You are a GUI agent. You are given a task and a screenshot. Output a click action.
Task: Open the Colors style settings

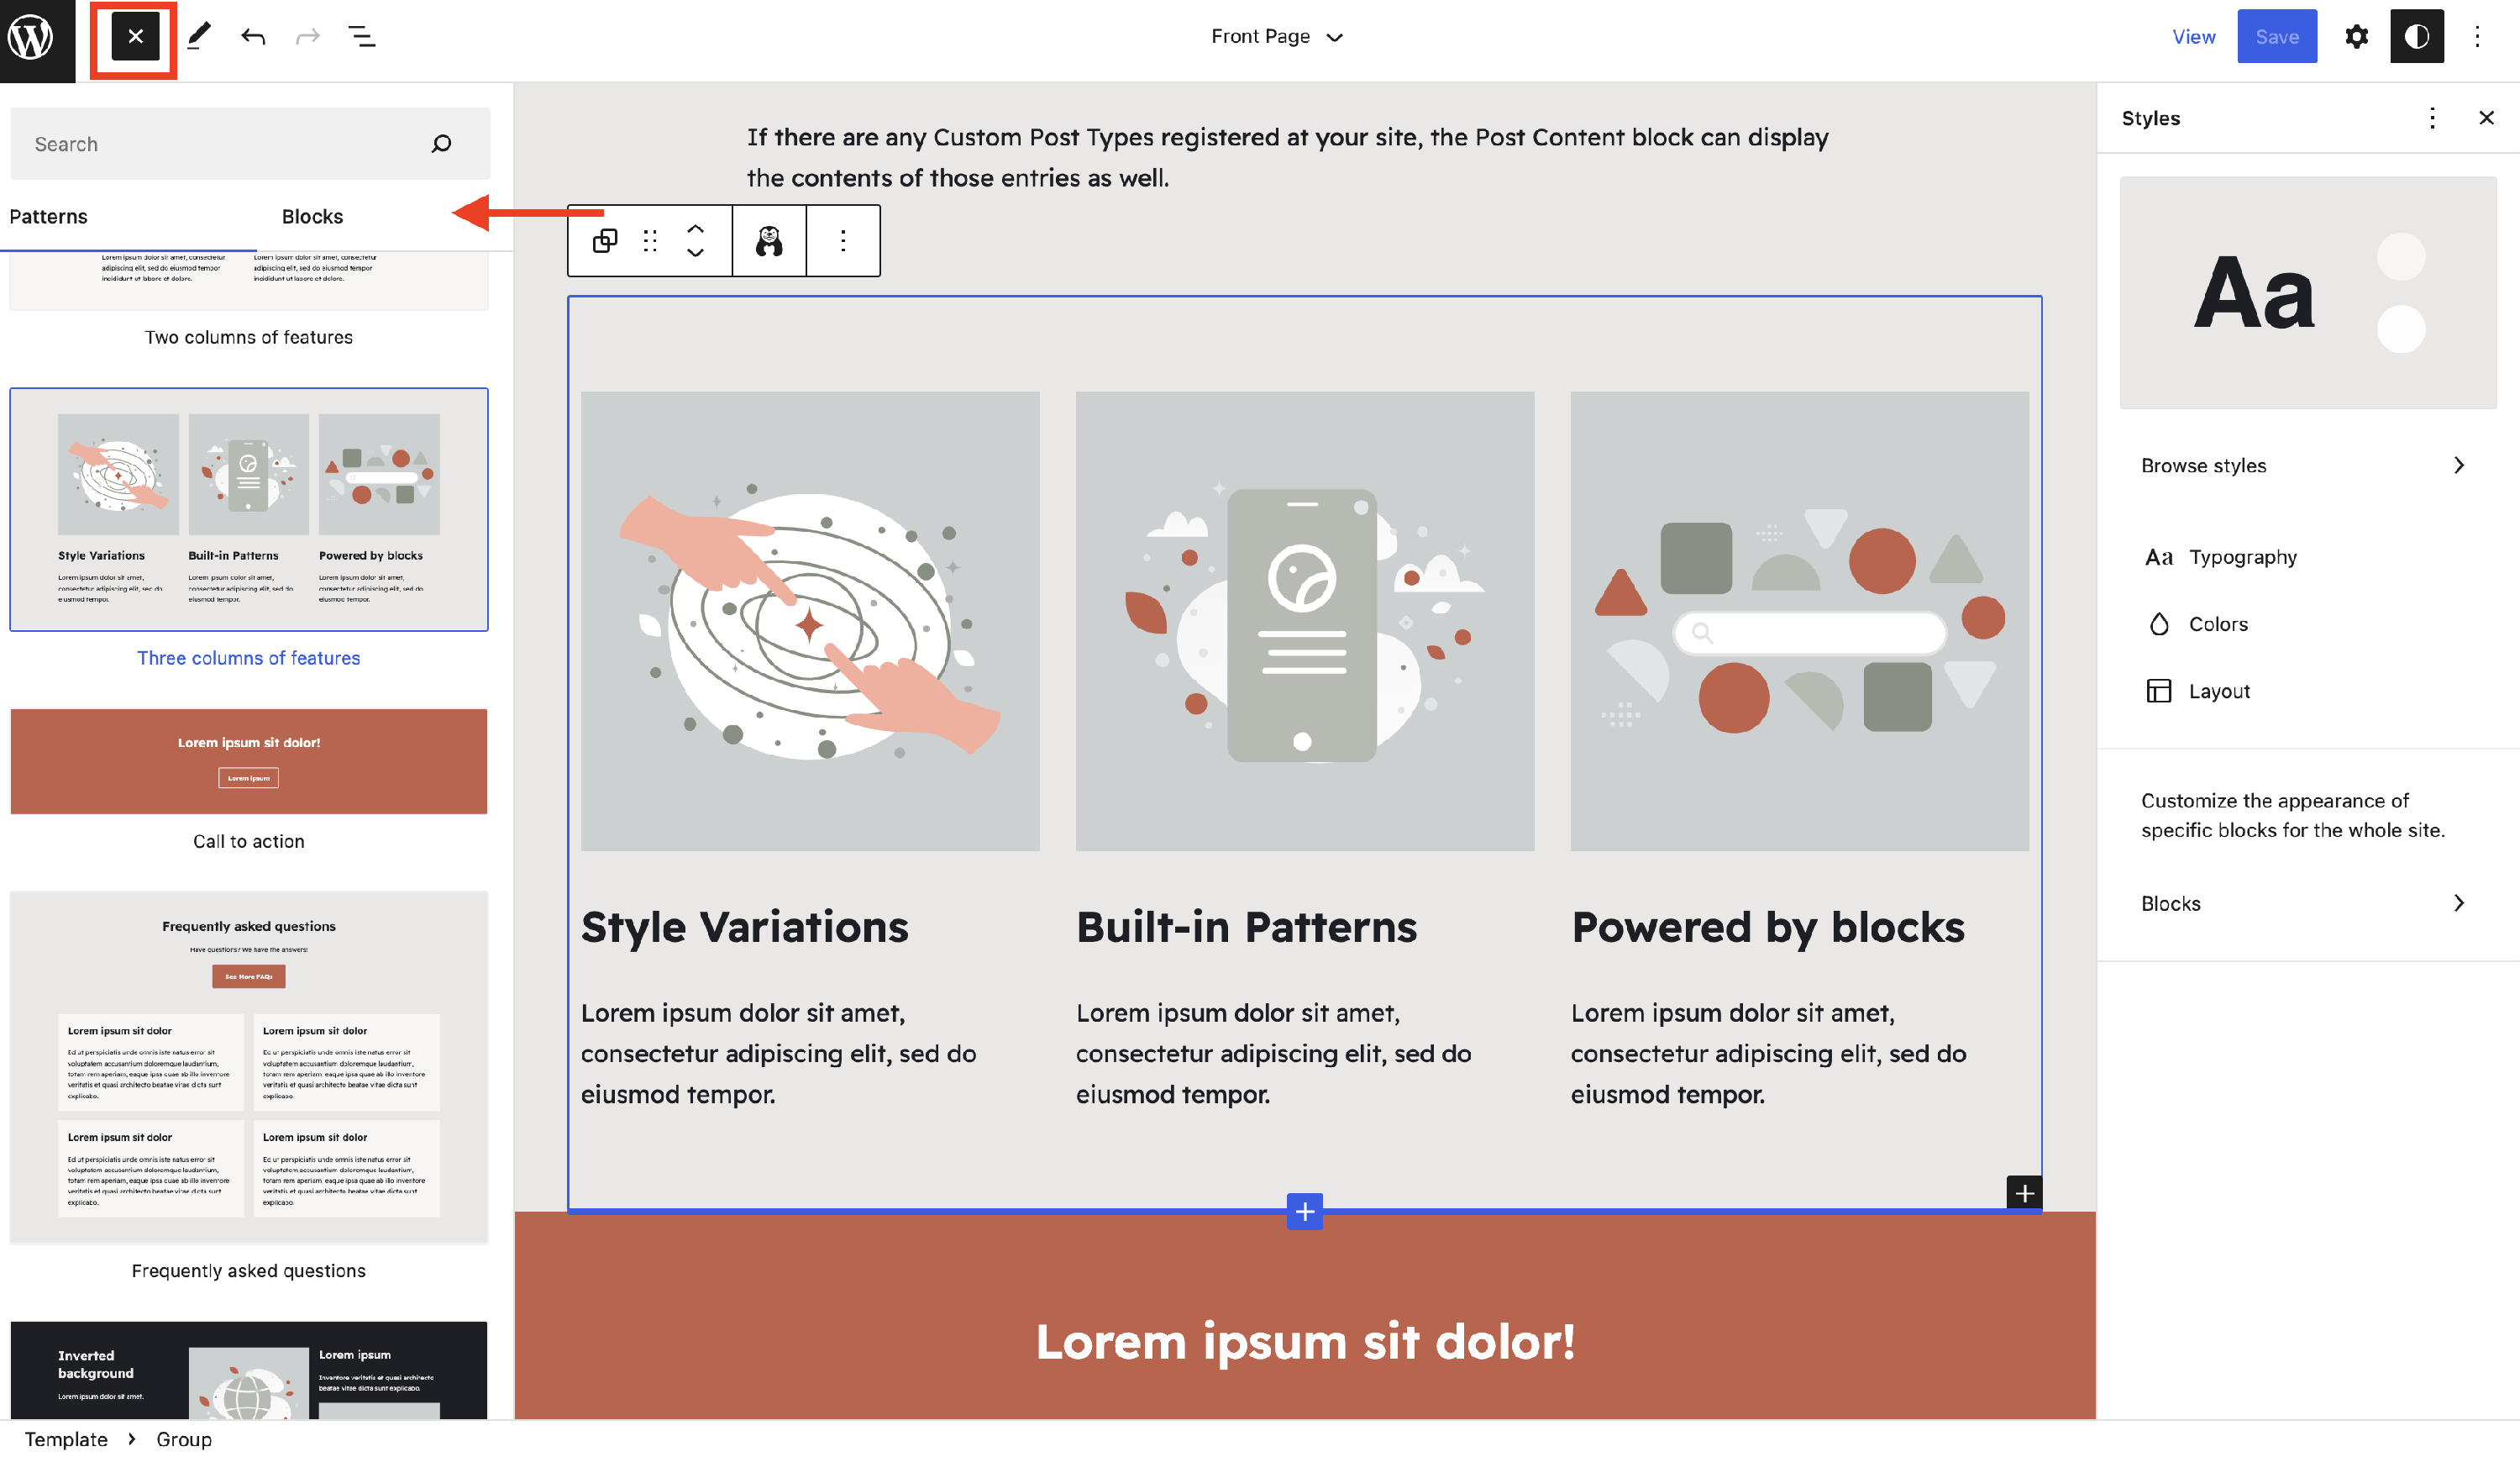click(x=2217, y=624)
